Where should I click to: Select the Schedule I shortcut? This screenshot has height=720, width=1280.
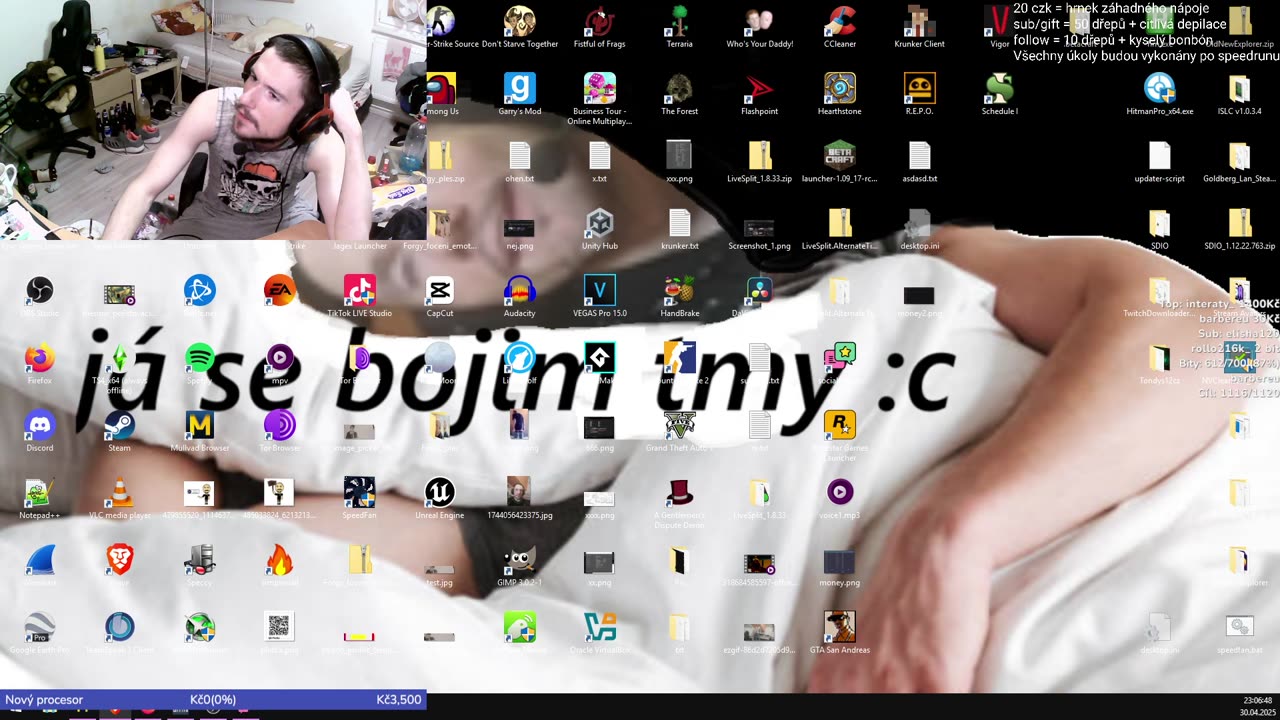(x=1000, y=93)
